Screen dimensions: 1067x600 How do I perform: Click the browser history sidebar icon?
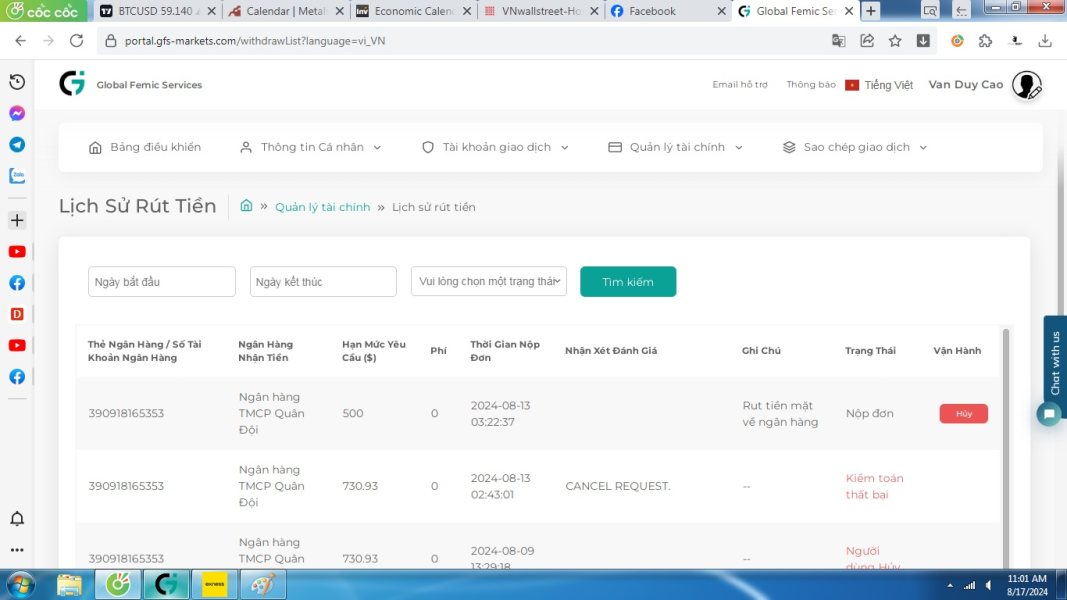coord(17,82)
